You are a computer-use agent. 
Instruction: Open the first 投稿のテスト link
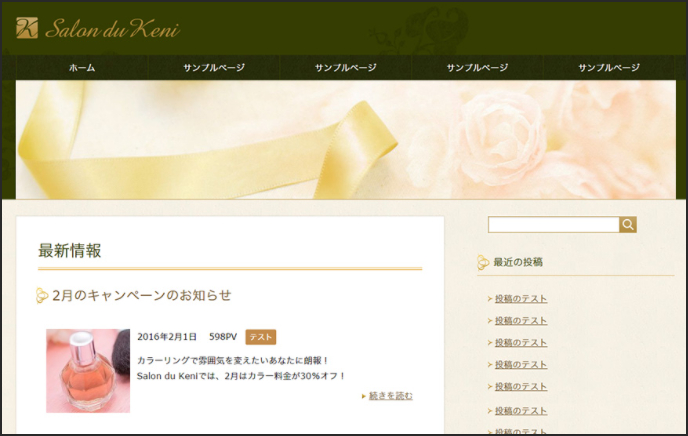tap(521, 299)
